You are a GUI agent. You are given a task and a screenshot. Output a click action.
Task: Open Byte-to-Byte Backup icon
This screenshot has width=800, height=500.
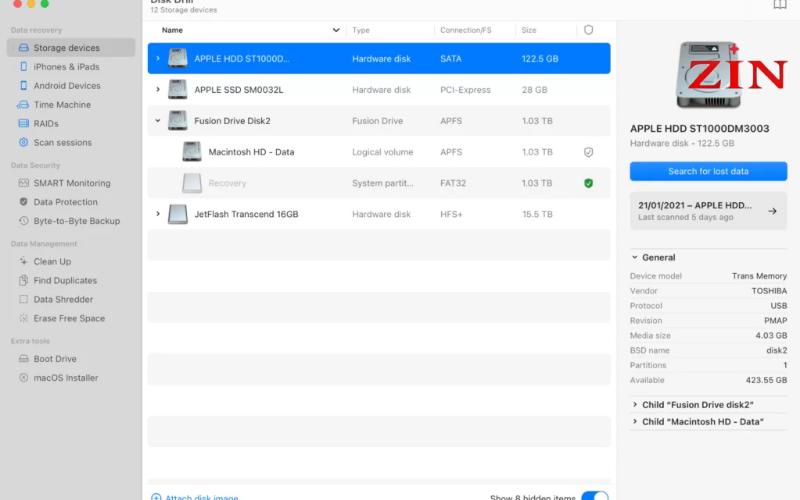[x=23, y=221]
